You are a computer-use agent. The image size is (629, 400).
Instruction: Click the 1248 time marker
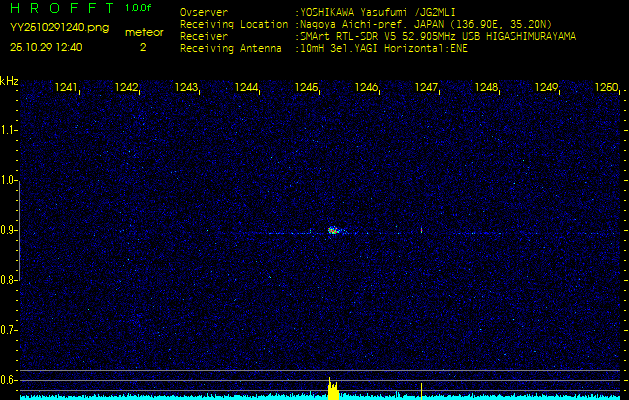point(486,88)
